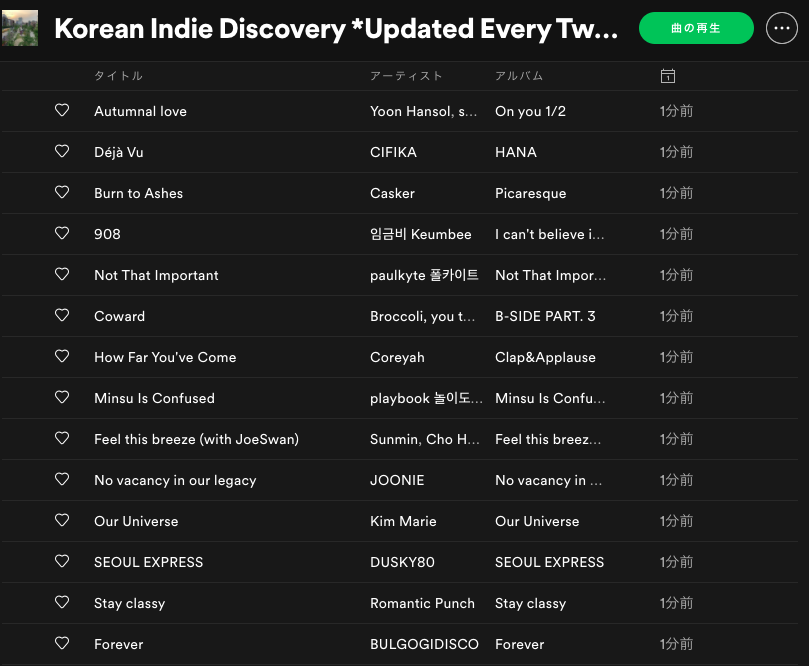Sort by the タイトル column header
This screenshot has height=666, width=809.
[118, 76]
